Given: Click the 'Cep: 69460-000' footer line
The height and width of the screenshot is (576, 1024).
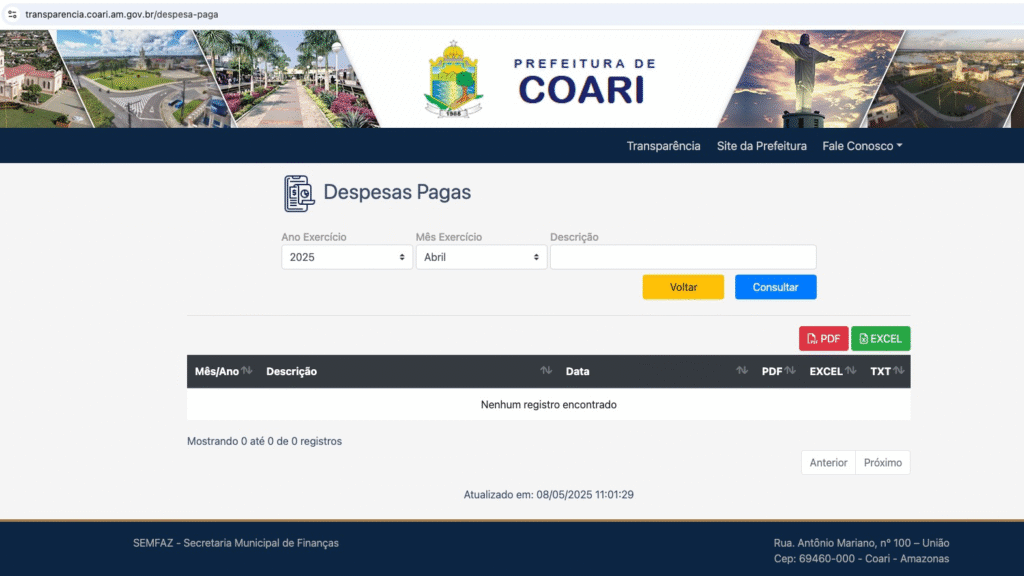Looking at the screenshot, I should [861, 558].
